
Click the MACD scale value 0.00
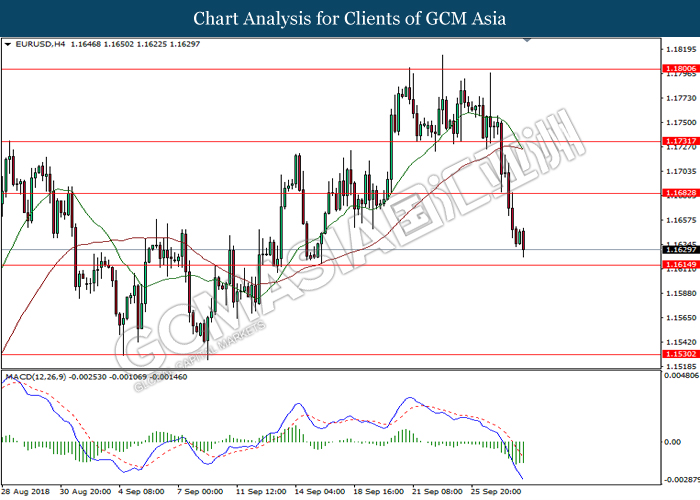673,442
